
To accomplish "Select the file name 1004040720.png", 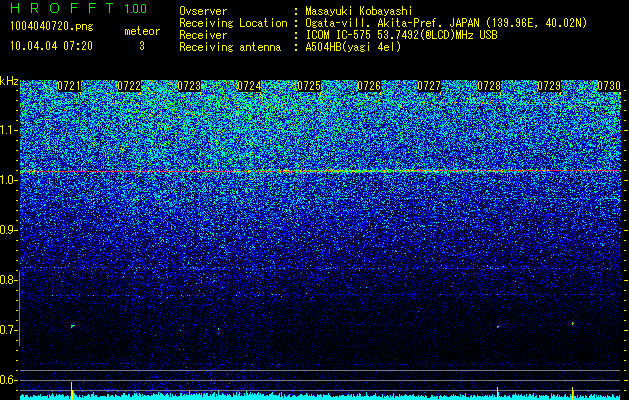I will coord(52,26).
